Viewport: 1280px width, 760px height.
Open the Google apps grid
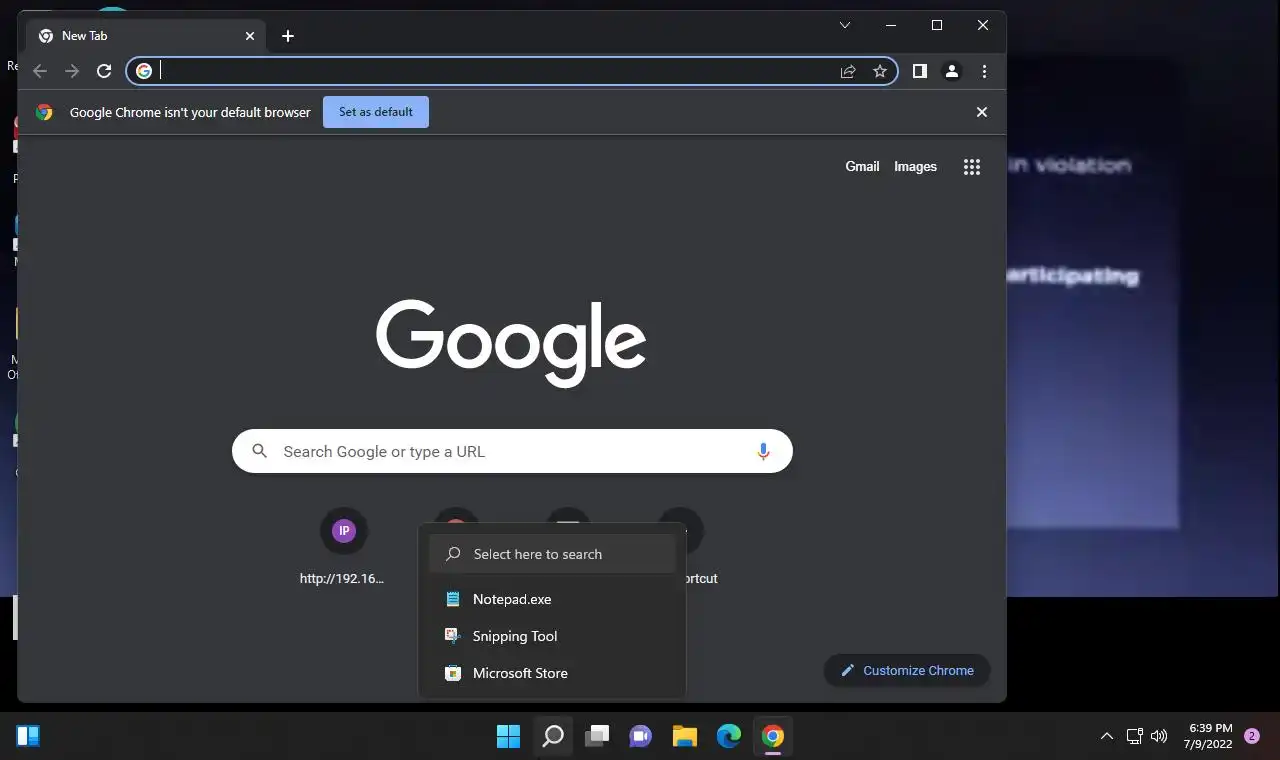coord(972,167)
